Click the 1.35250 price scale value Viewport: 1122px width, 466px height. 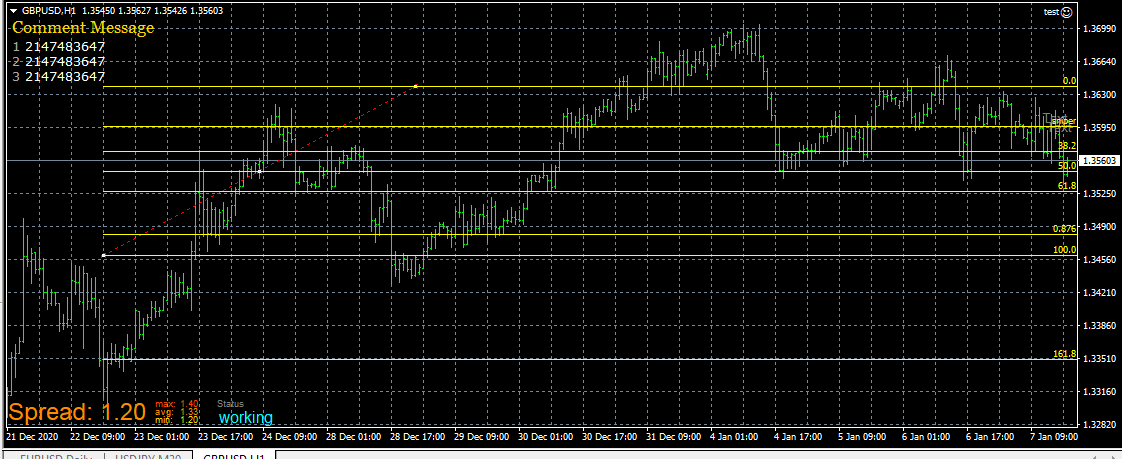[1101, 193]
